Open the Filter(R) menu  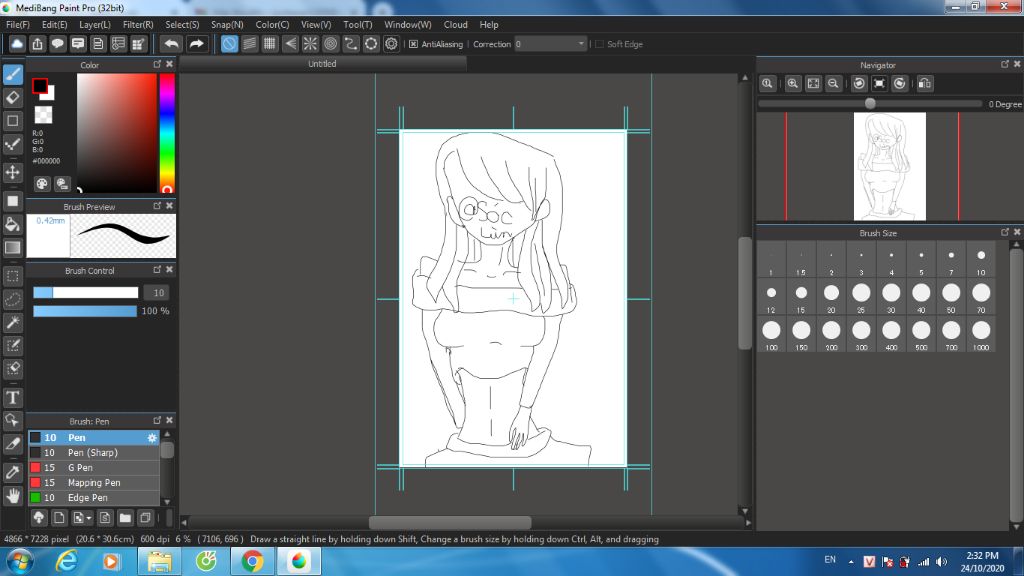[138, 24]
